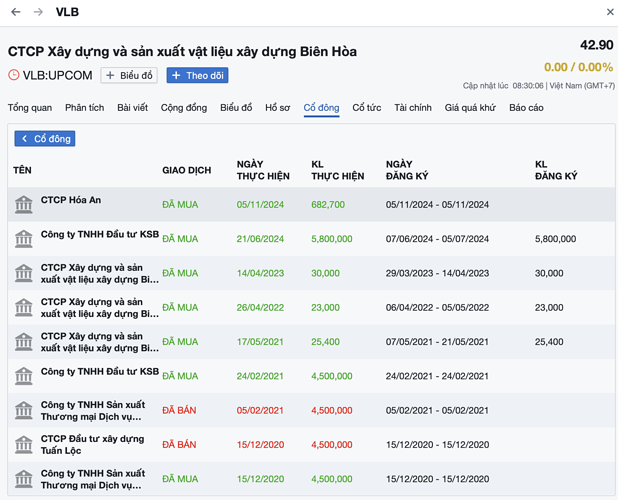Click the back arrow navigation icon
The image size is (618, 500).
coord(16,12)
